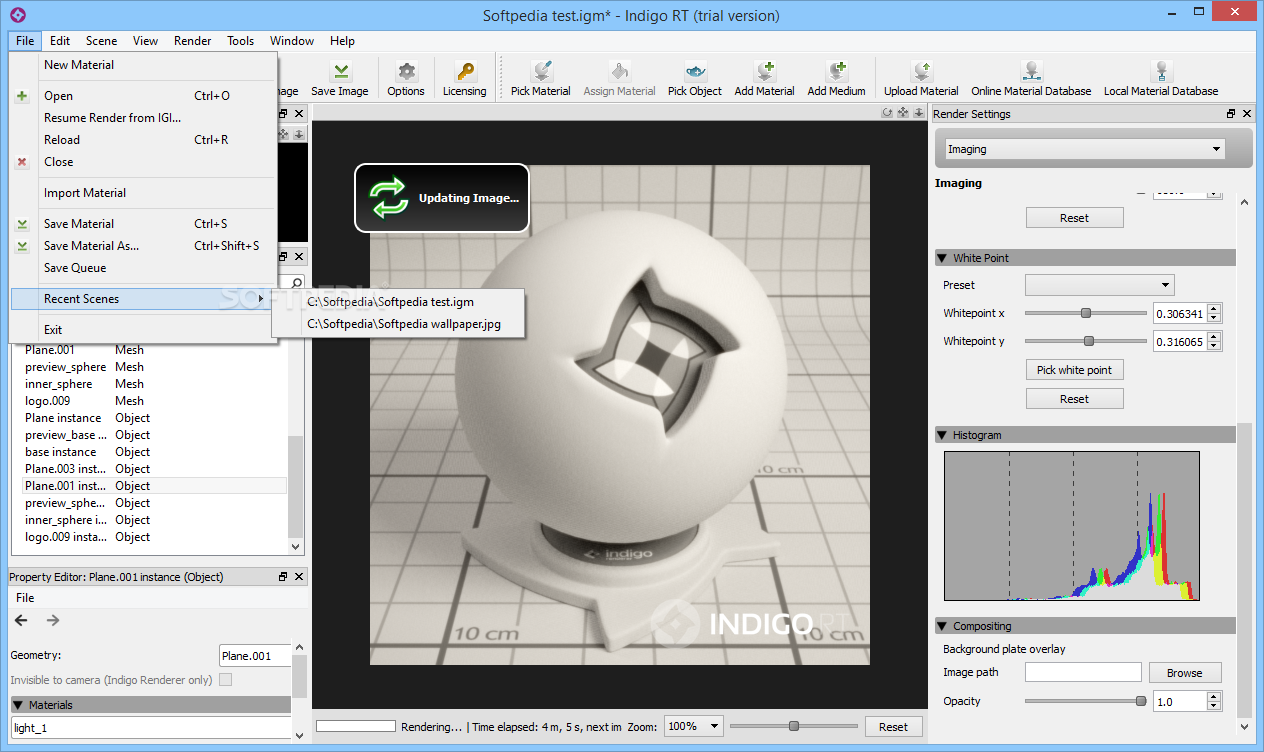The height and width of the screenshot is (752, 1264).
Task: Adjust the Whitepoint x slider
Action: 1085,313
